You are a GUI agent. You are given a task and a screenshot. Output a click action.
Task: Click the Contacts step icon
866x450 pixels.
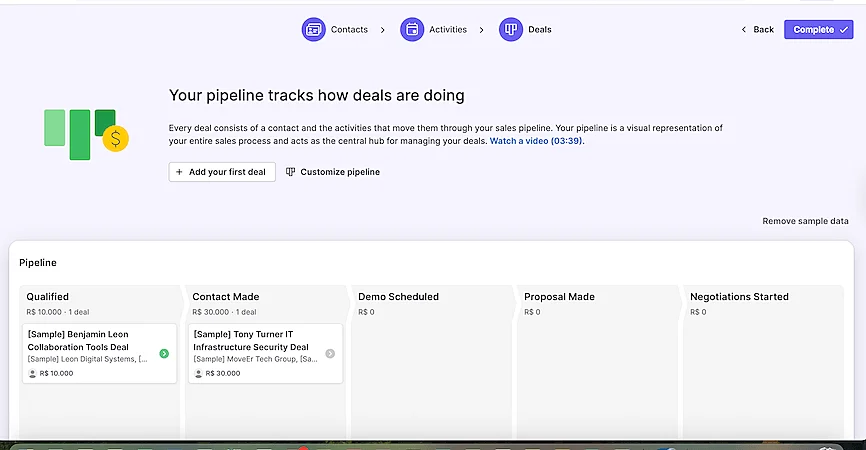pyautogui.click(x=314, y=29)
